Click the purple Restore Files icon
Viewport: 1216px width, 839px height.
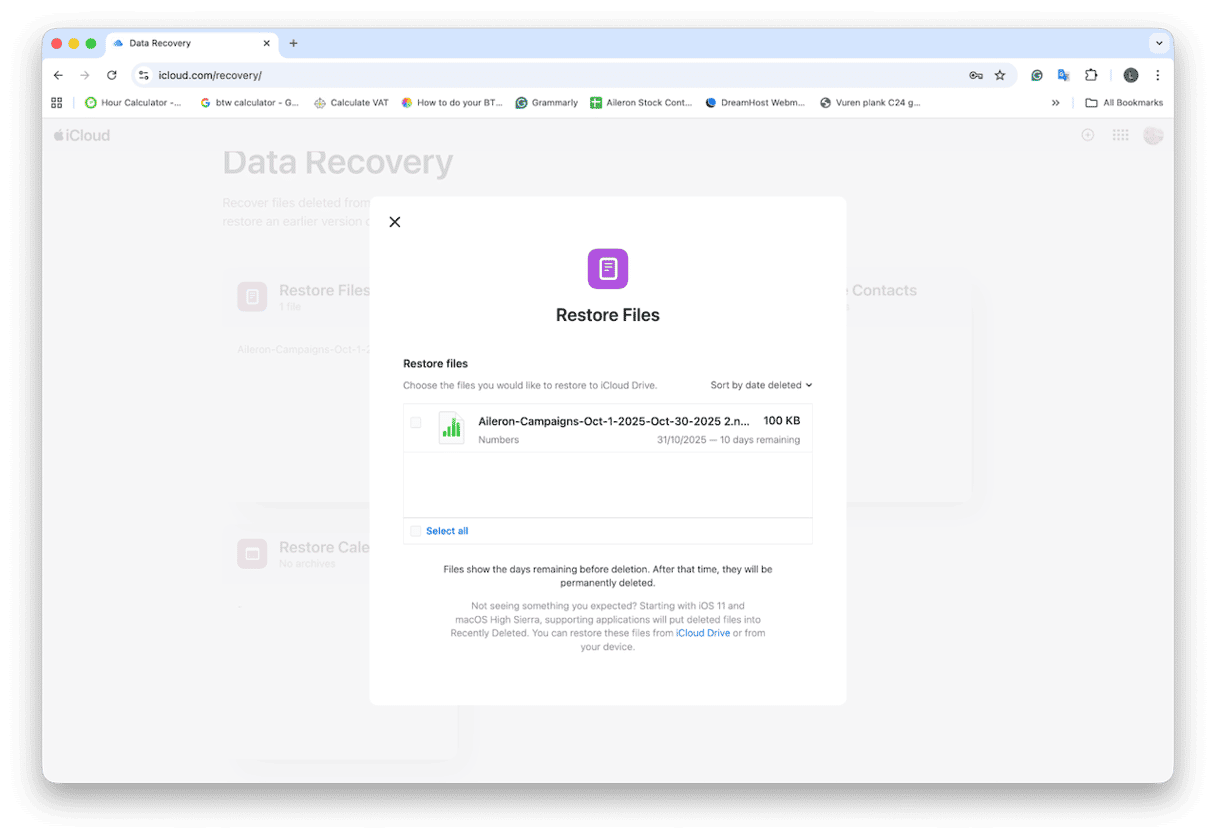(x=608, y=269)
